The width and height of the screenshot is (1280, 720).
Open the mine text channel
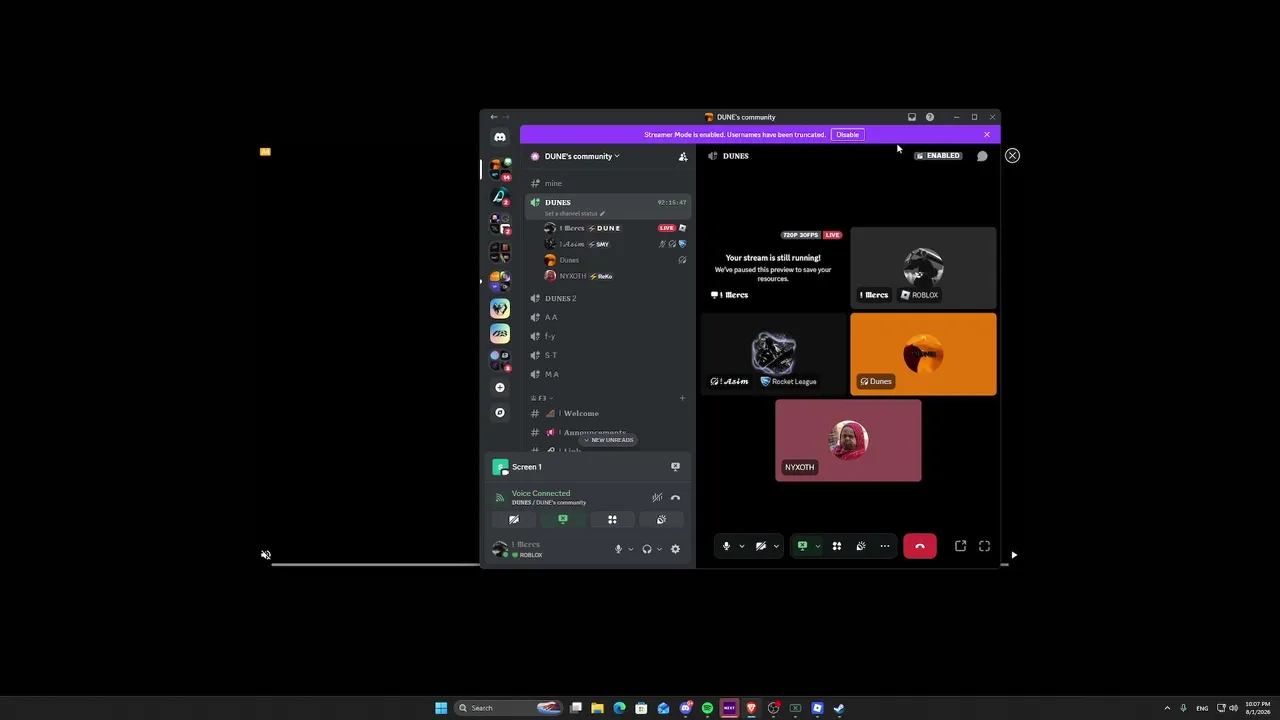coord(608,183)
